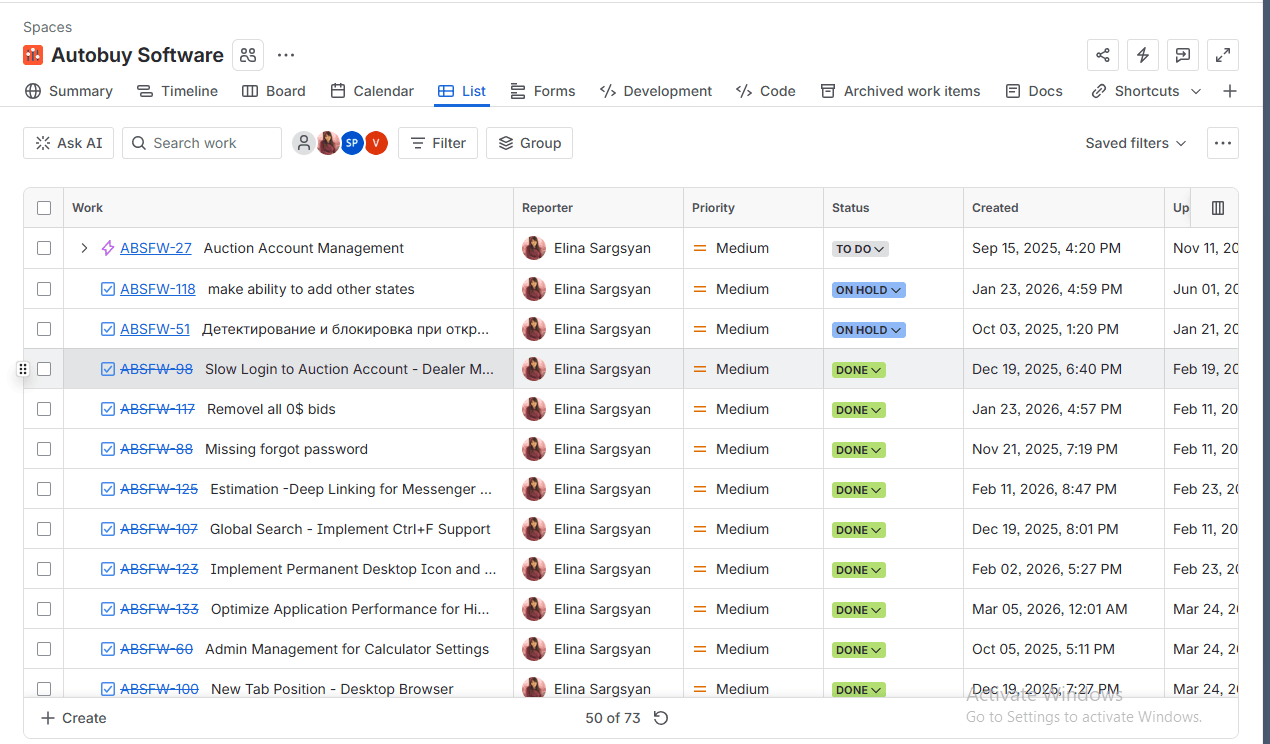Enter full screen with the expand arrows icon

point(1223,55)
